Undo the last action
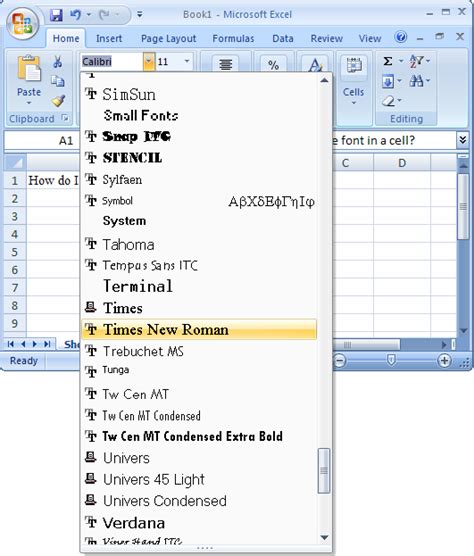Viewport: 474px width, 556px height. click(76, 15)
